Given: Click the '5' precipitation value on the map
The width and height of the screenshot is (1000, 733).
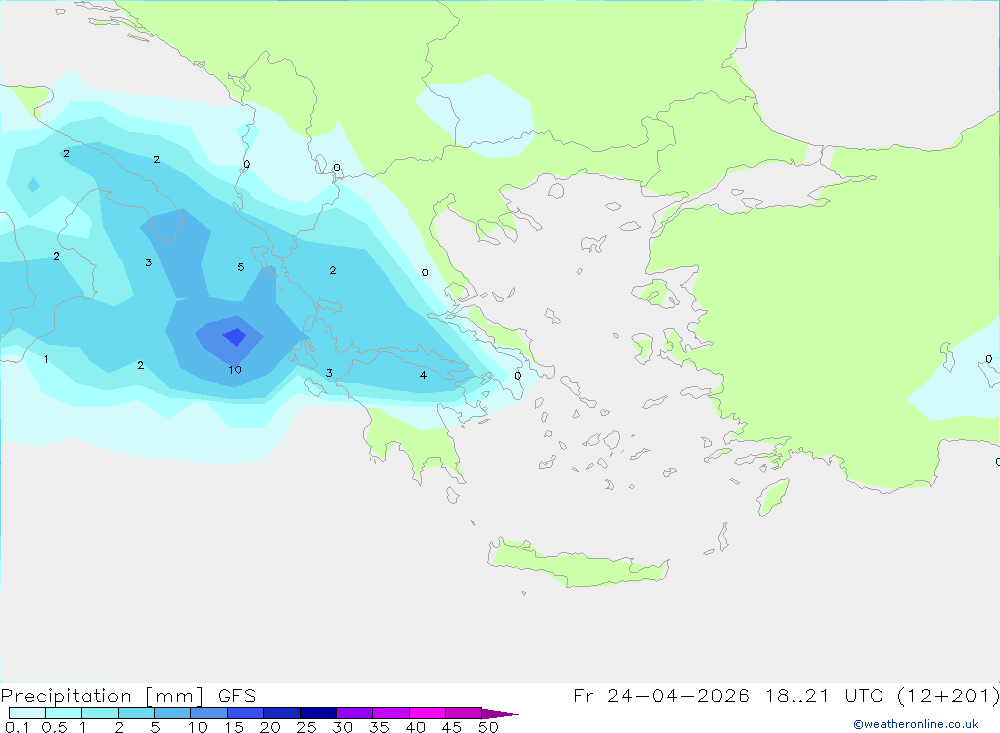Looking at the screenshot, I should coord(240,267).
